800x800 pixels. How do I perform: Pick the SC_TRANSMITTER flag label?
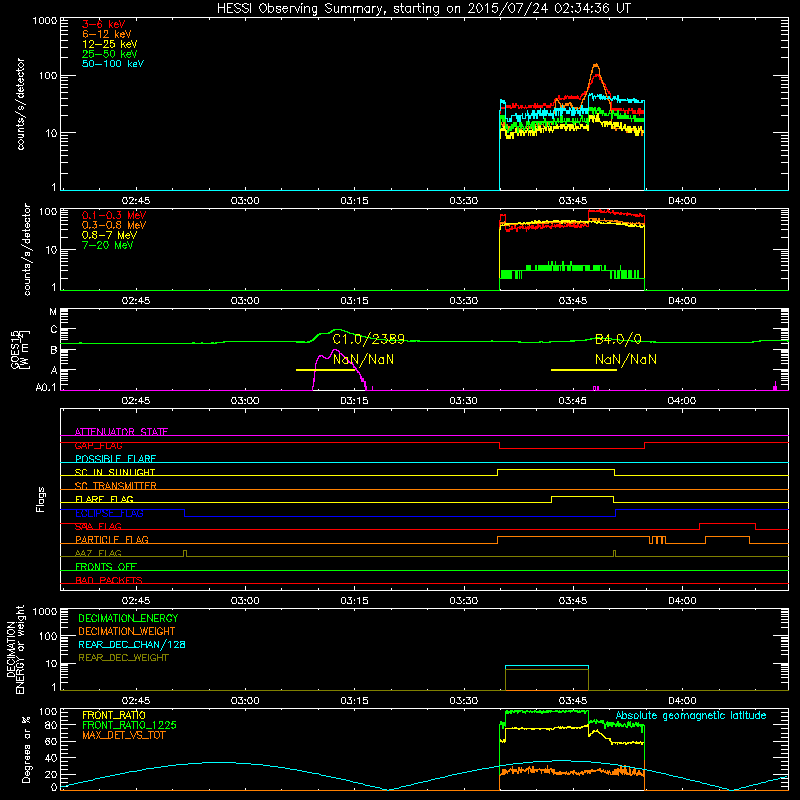(116, 486)
